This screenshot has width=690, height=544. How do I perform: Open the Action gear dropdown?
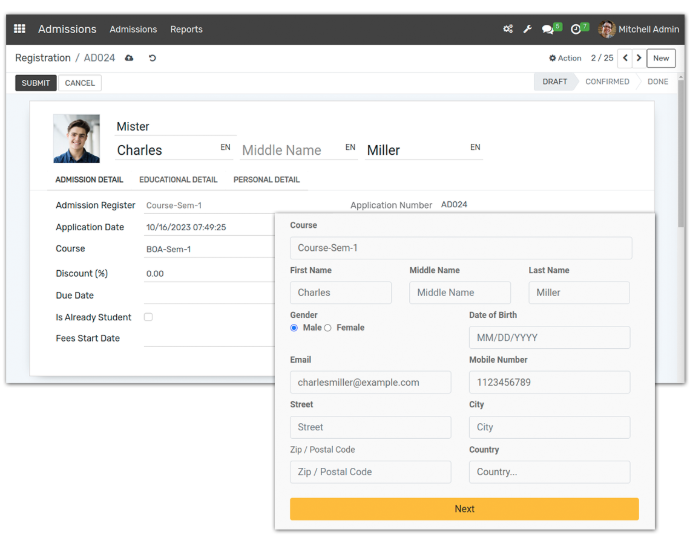tap(565, 58)
